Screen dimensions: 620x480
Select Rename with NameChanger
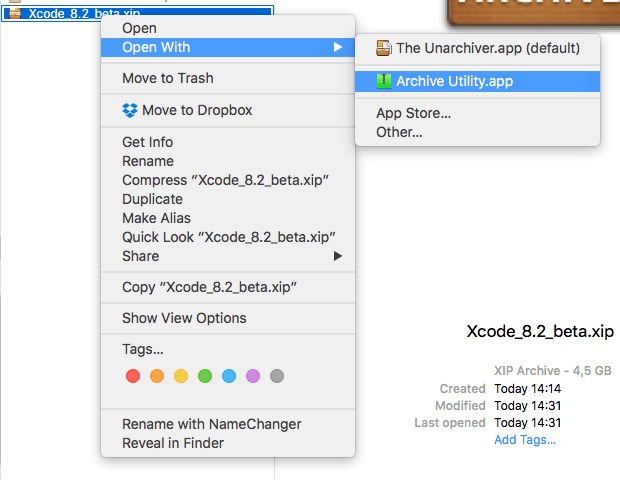[228, 424]
